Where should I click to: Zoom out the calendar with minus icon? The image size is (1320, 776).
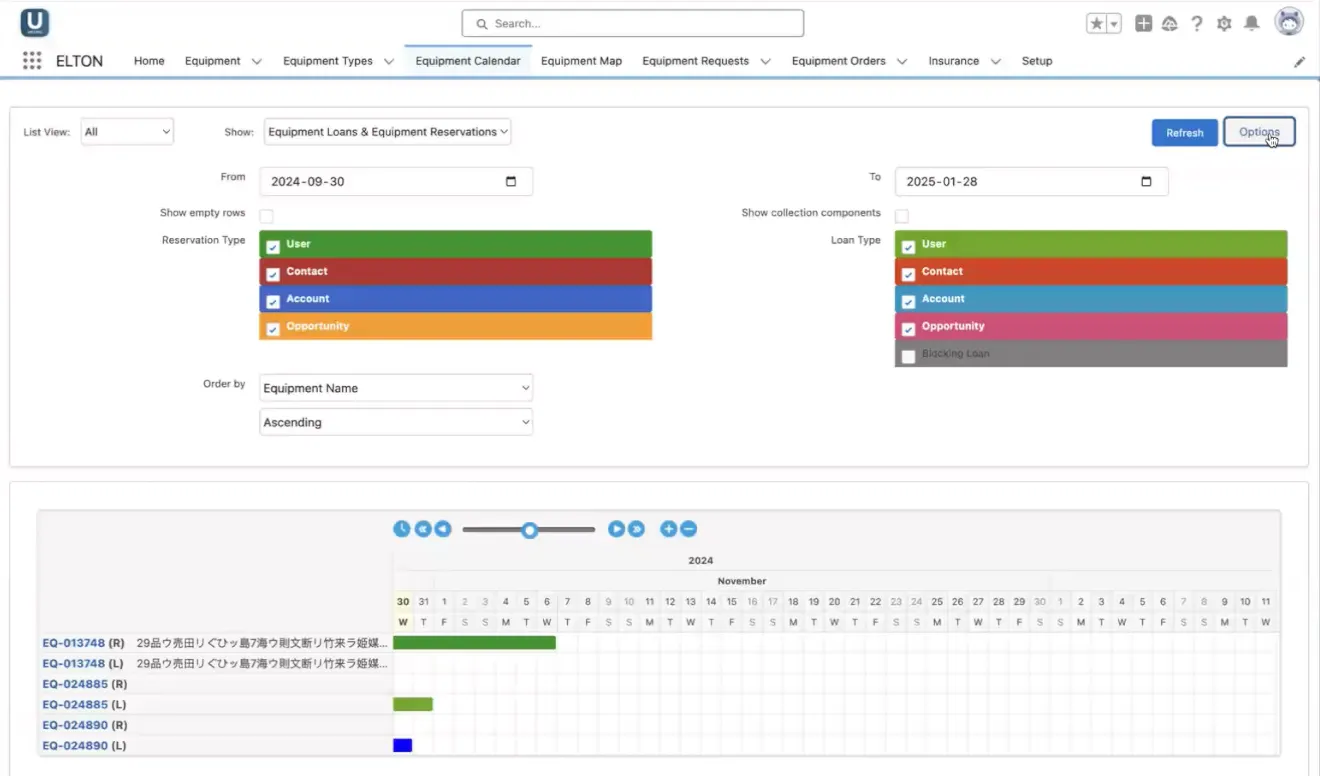tap(688, 529)
